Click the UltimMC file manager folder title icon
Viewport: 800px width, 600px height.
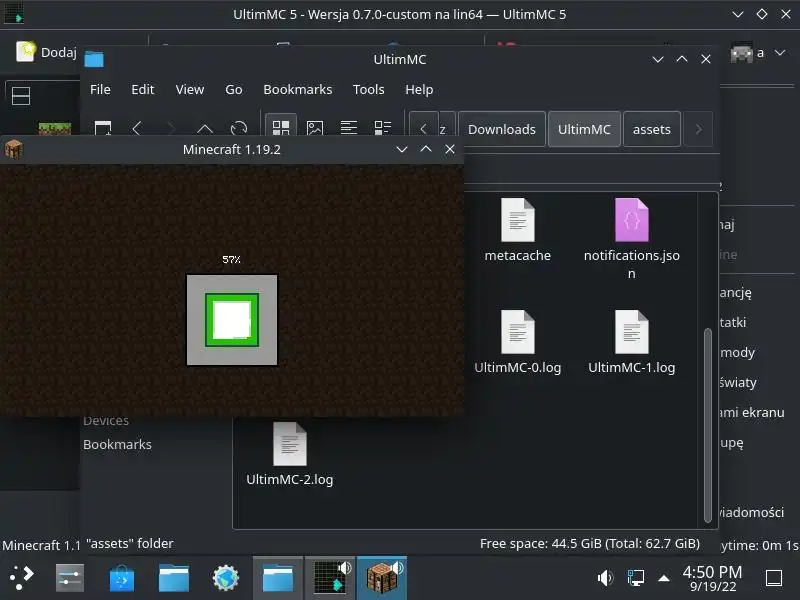(x=94, y=59)
